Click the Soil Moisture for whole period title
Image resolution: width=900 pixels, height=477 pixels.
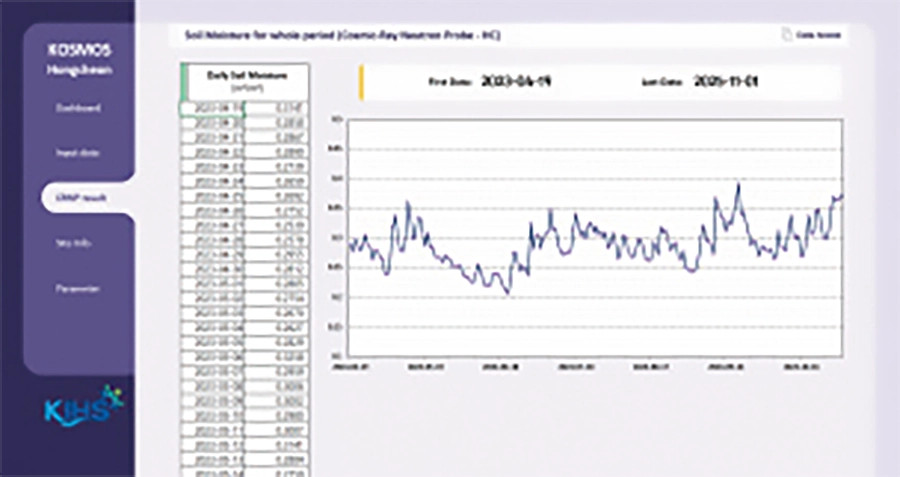coord(342,35)
